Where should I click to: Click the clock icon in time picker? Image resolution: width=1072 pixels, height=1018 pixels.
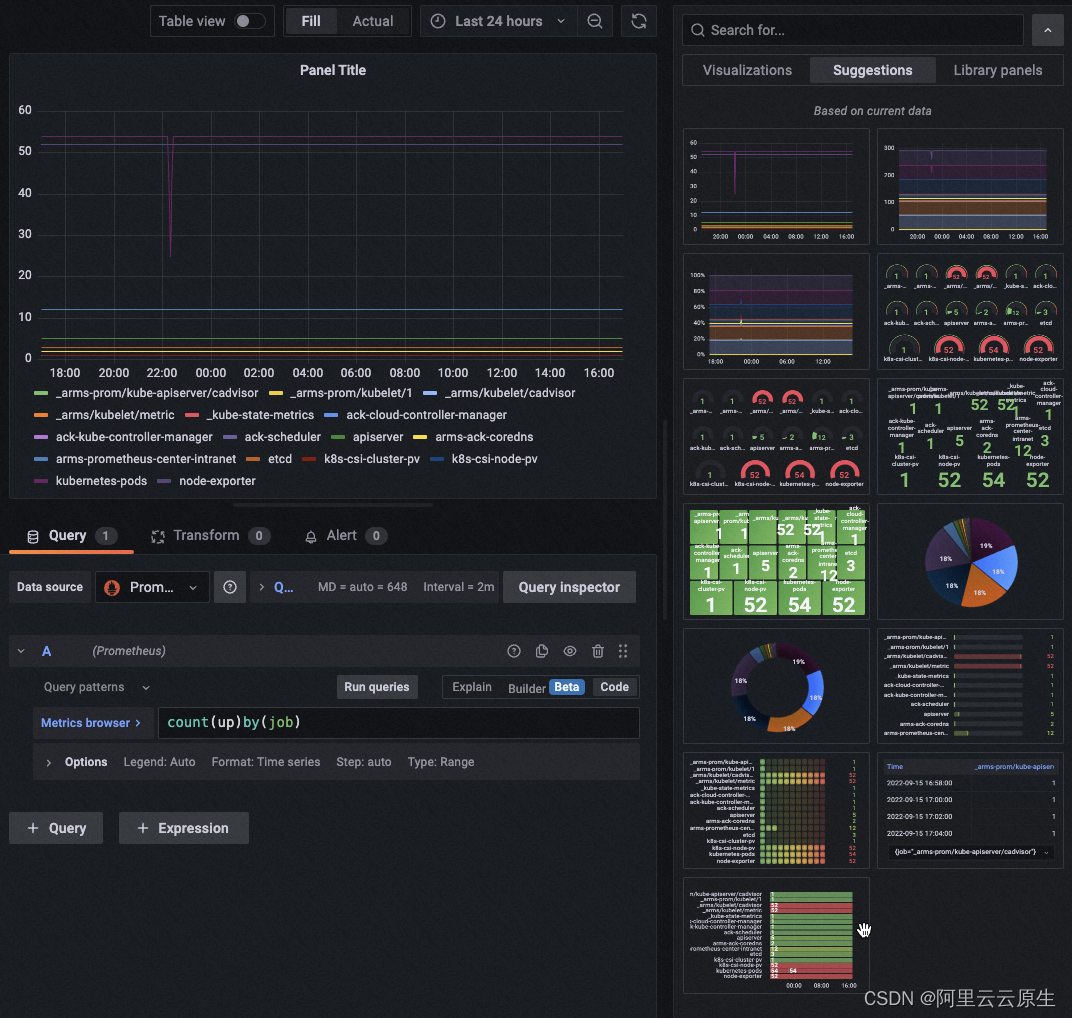pyautogui.click(x=438, y=21)
